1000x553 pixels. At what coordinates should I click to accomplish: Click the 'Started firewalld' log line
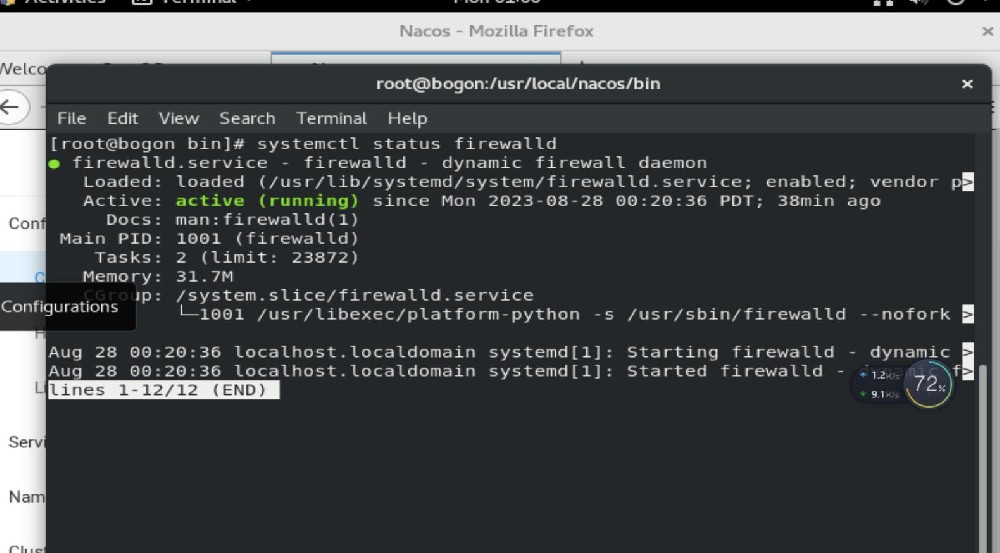coord(511,371)
